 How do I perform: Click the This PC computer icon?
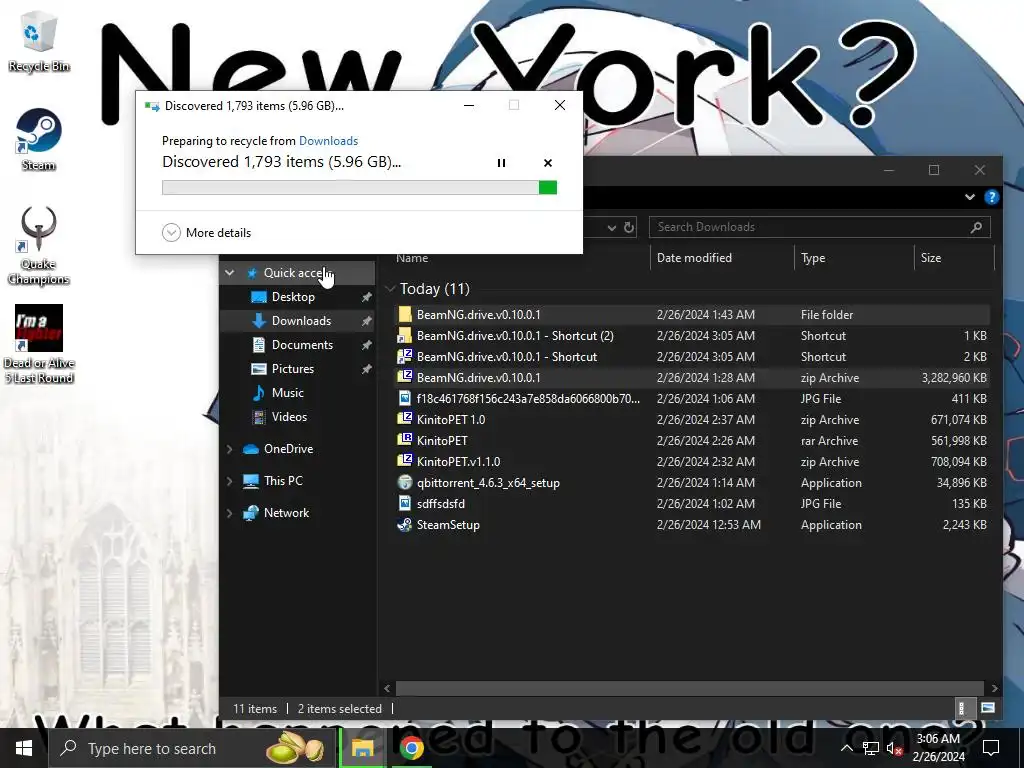pos(251,481)
